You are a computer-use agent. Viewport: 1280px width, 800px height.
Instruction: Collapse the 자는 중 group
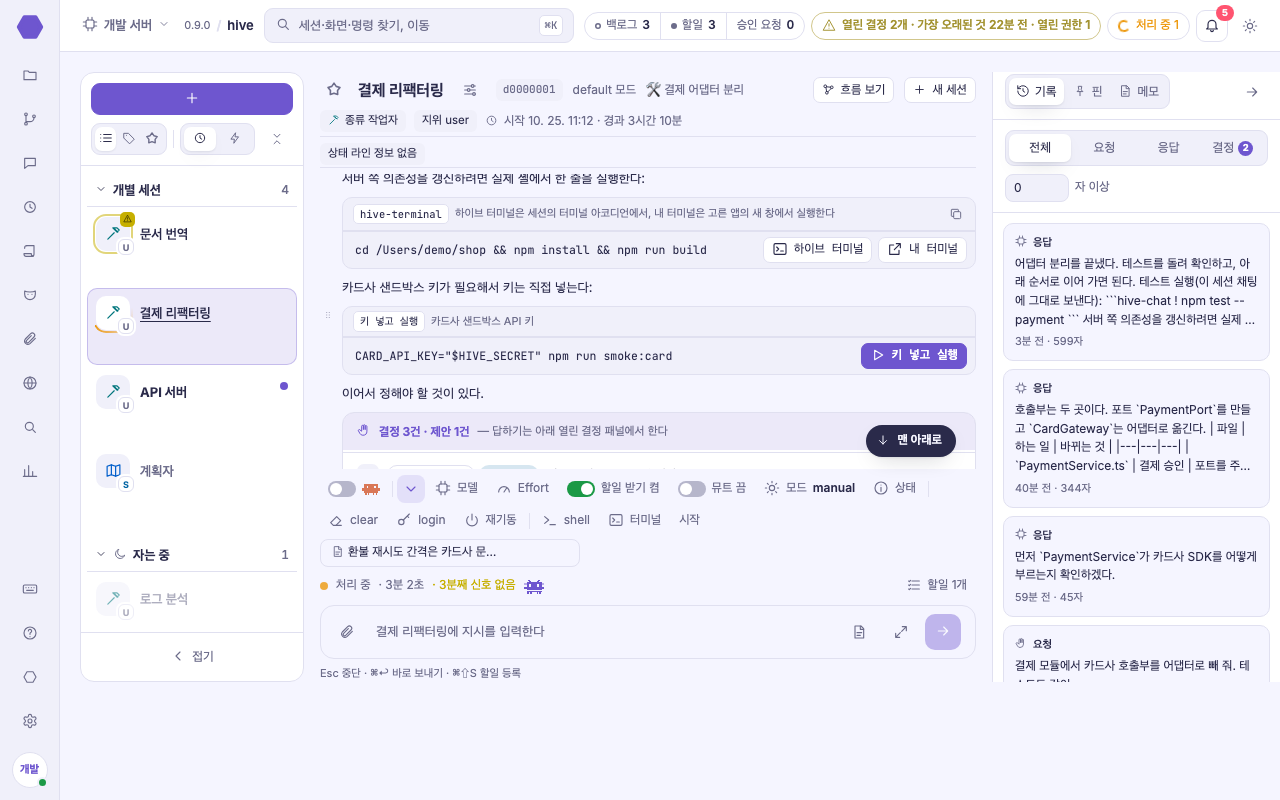point(101,554)
